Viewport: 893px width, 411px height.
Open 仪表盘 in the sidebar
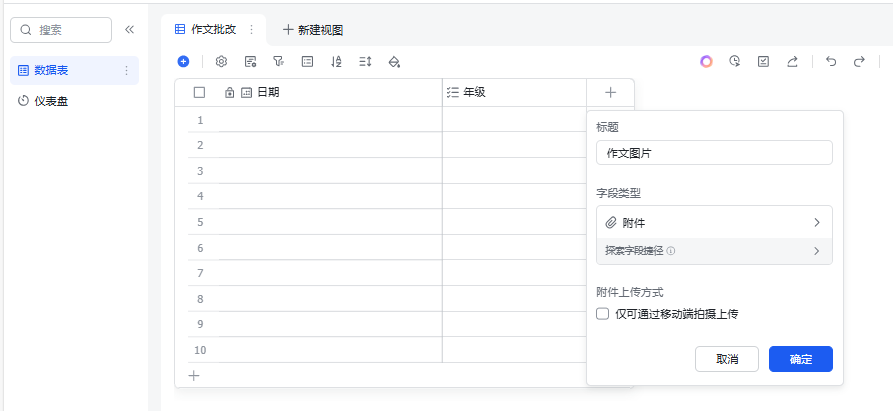click(75, 101)
